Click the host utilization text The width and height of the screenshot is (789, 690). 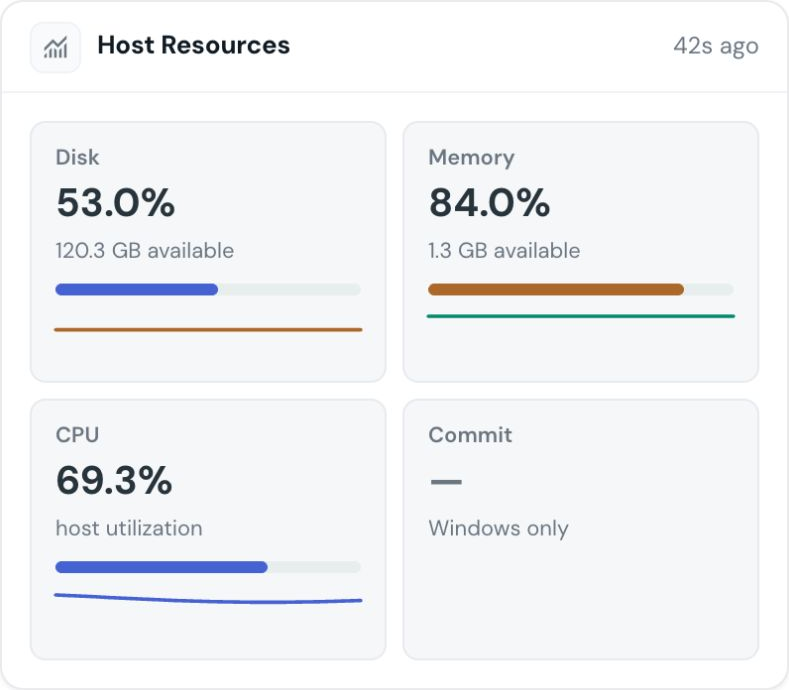[129, 528]
